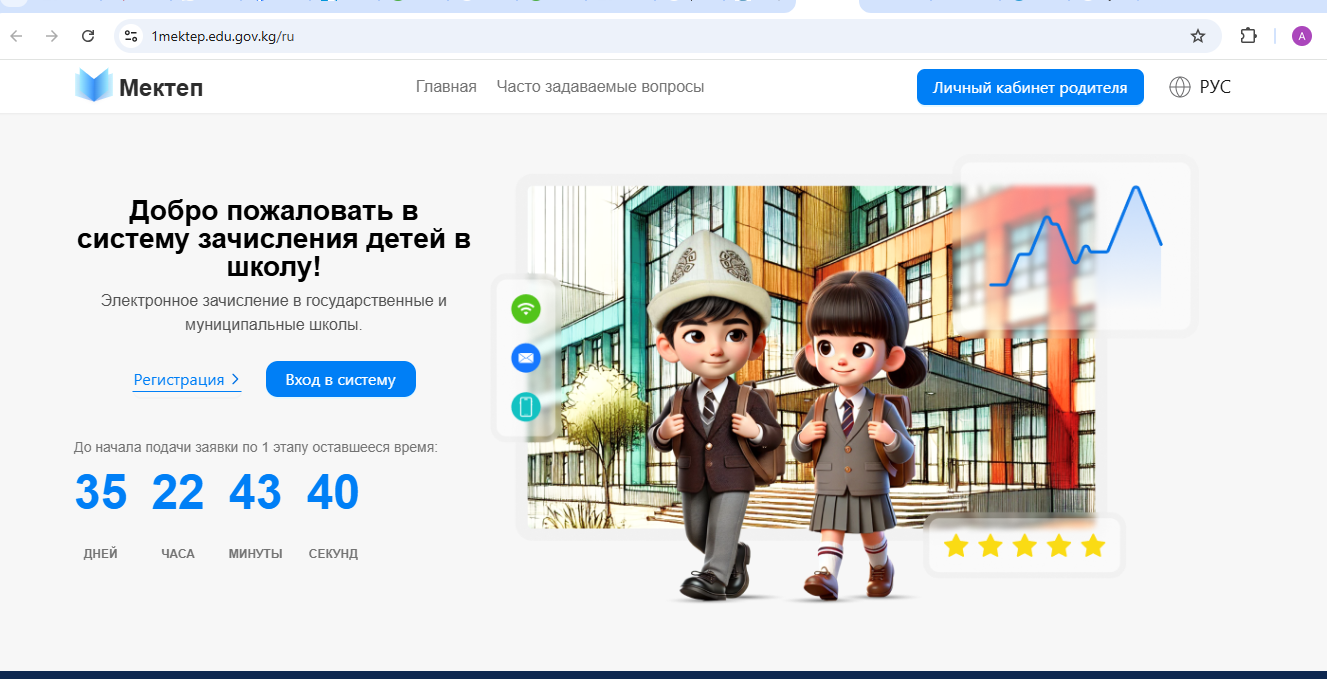Click the blue envelope mail icon
The height and width of the screenshot is (679, 1327).
pyautogui.click(x=525, y=357)
